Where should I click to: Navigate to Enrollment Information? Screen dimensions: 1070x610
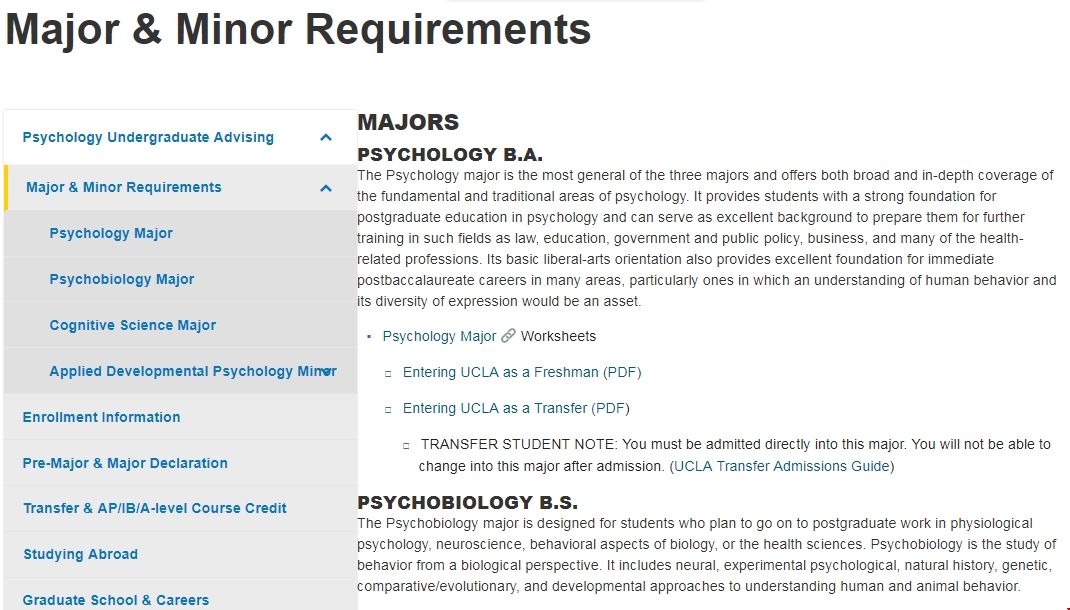coord(102,417)
